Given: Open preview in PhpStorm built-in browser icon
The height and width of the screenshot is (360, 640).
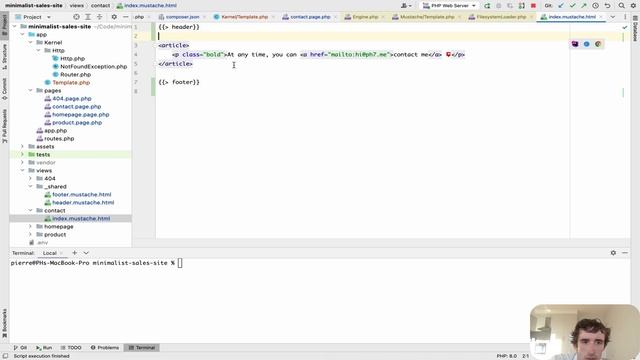Looking at the screenshot, I should pyautogui.click(x=575, y=44).
